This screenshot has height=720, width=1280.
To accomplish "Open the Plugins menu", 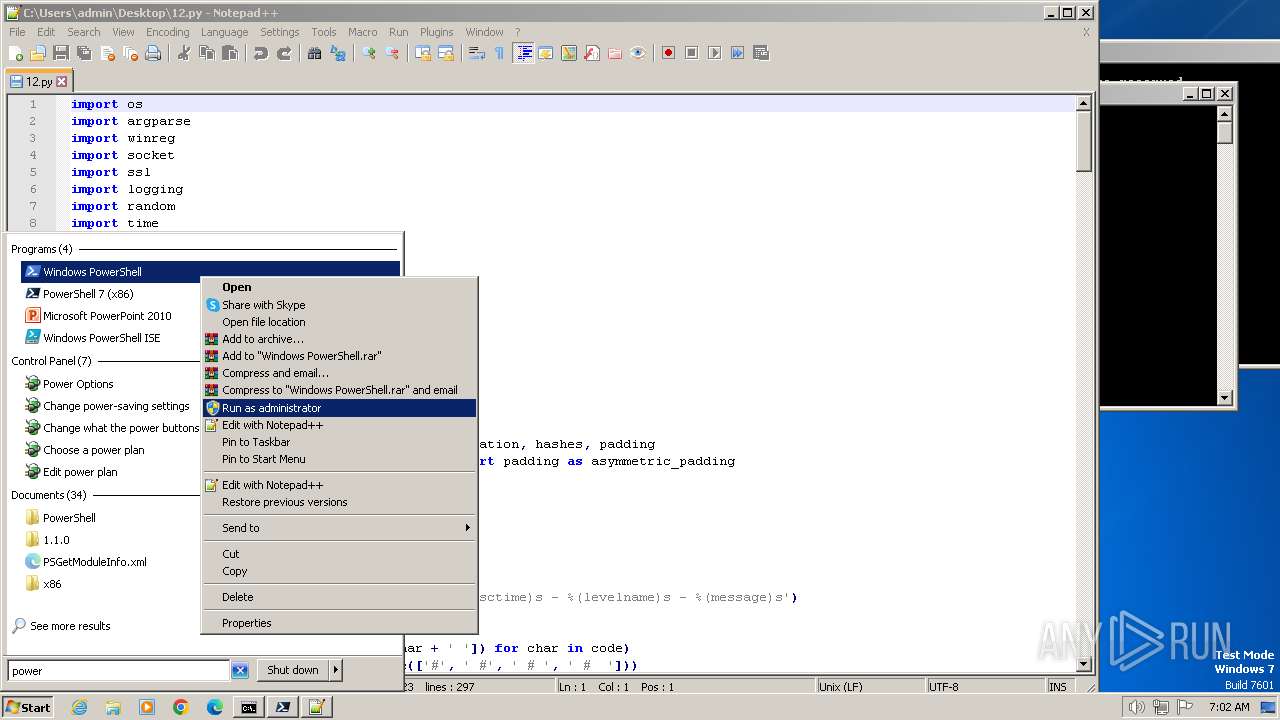I will click(x=436, y=32).
